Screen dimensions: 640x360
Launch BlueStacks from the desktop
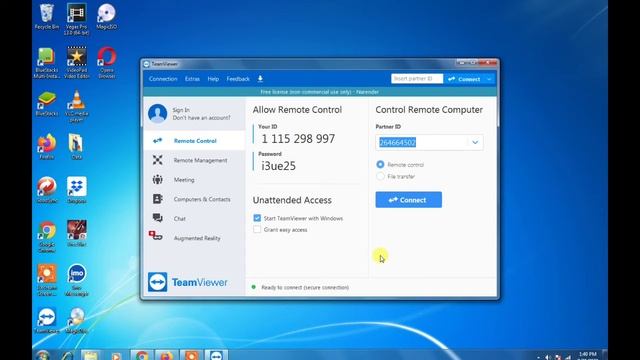tap(47, 103)
